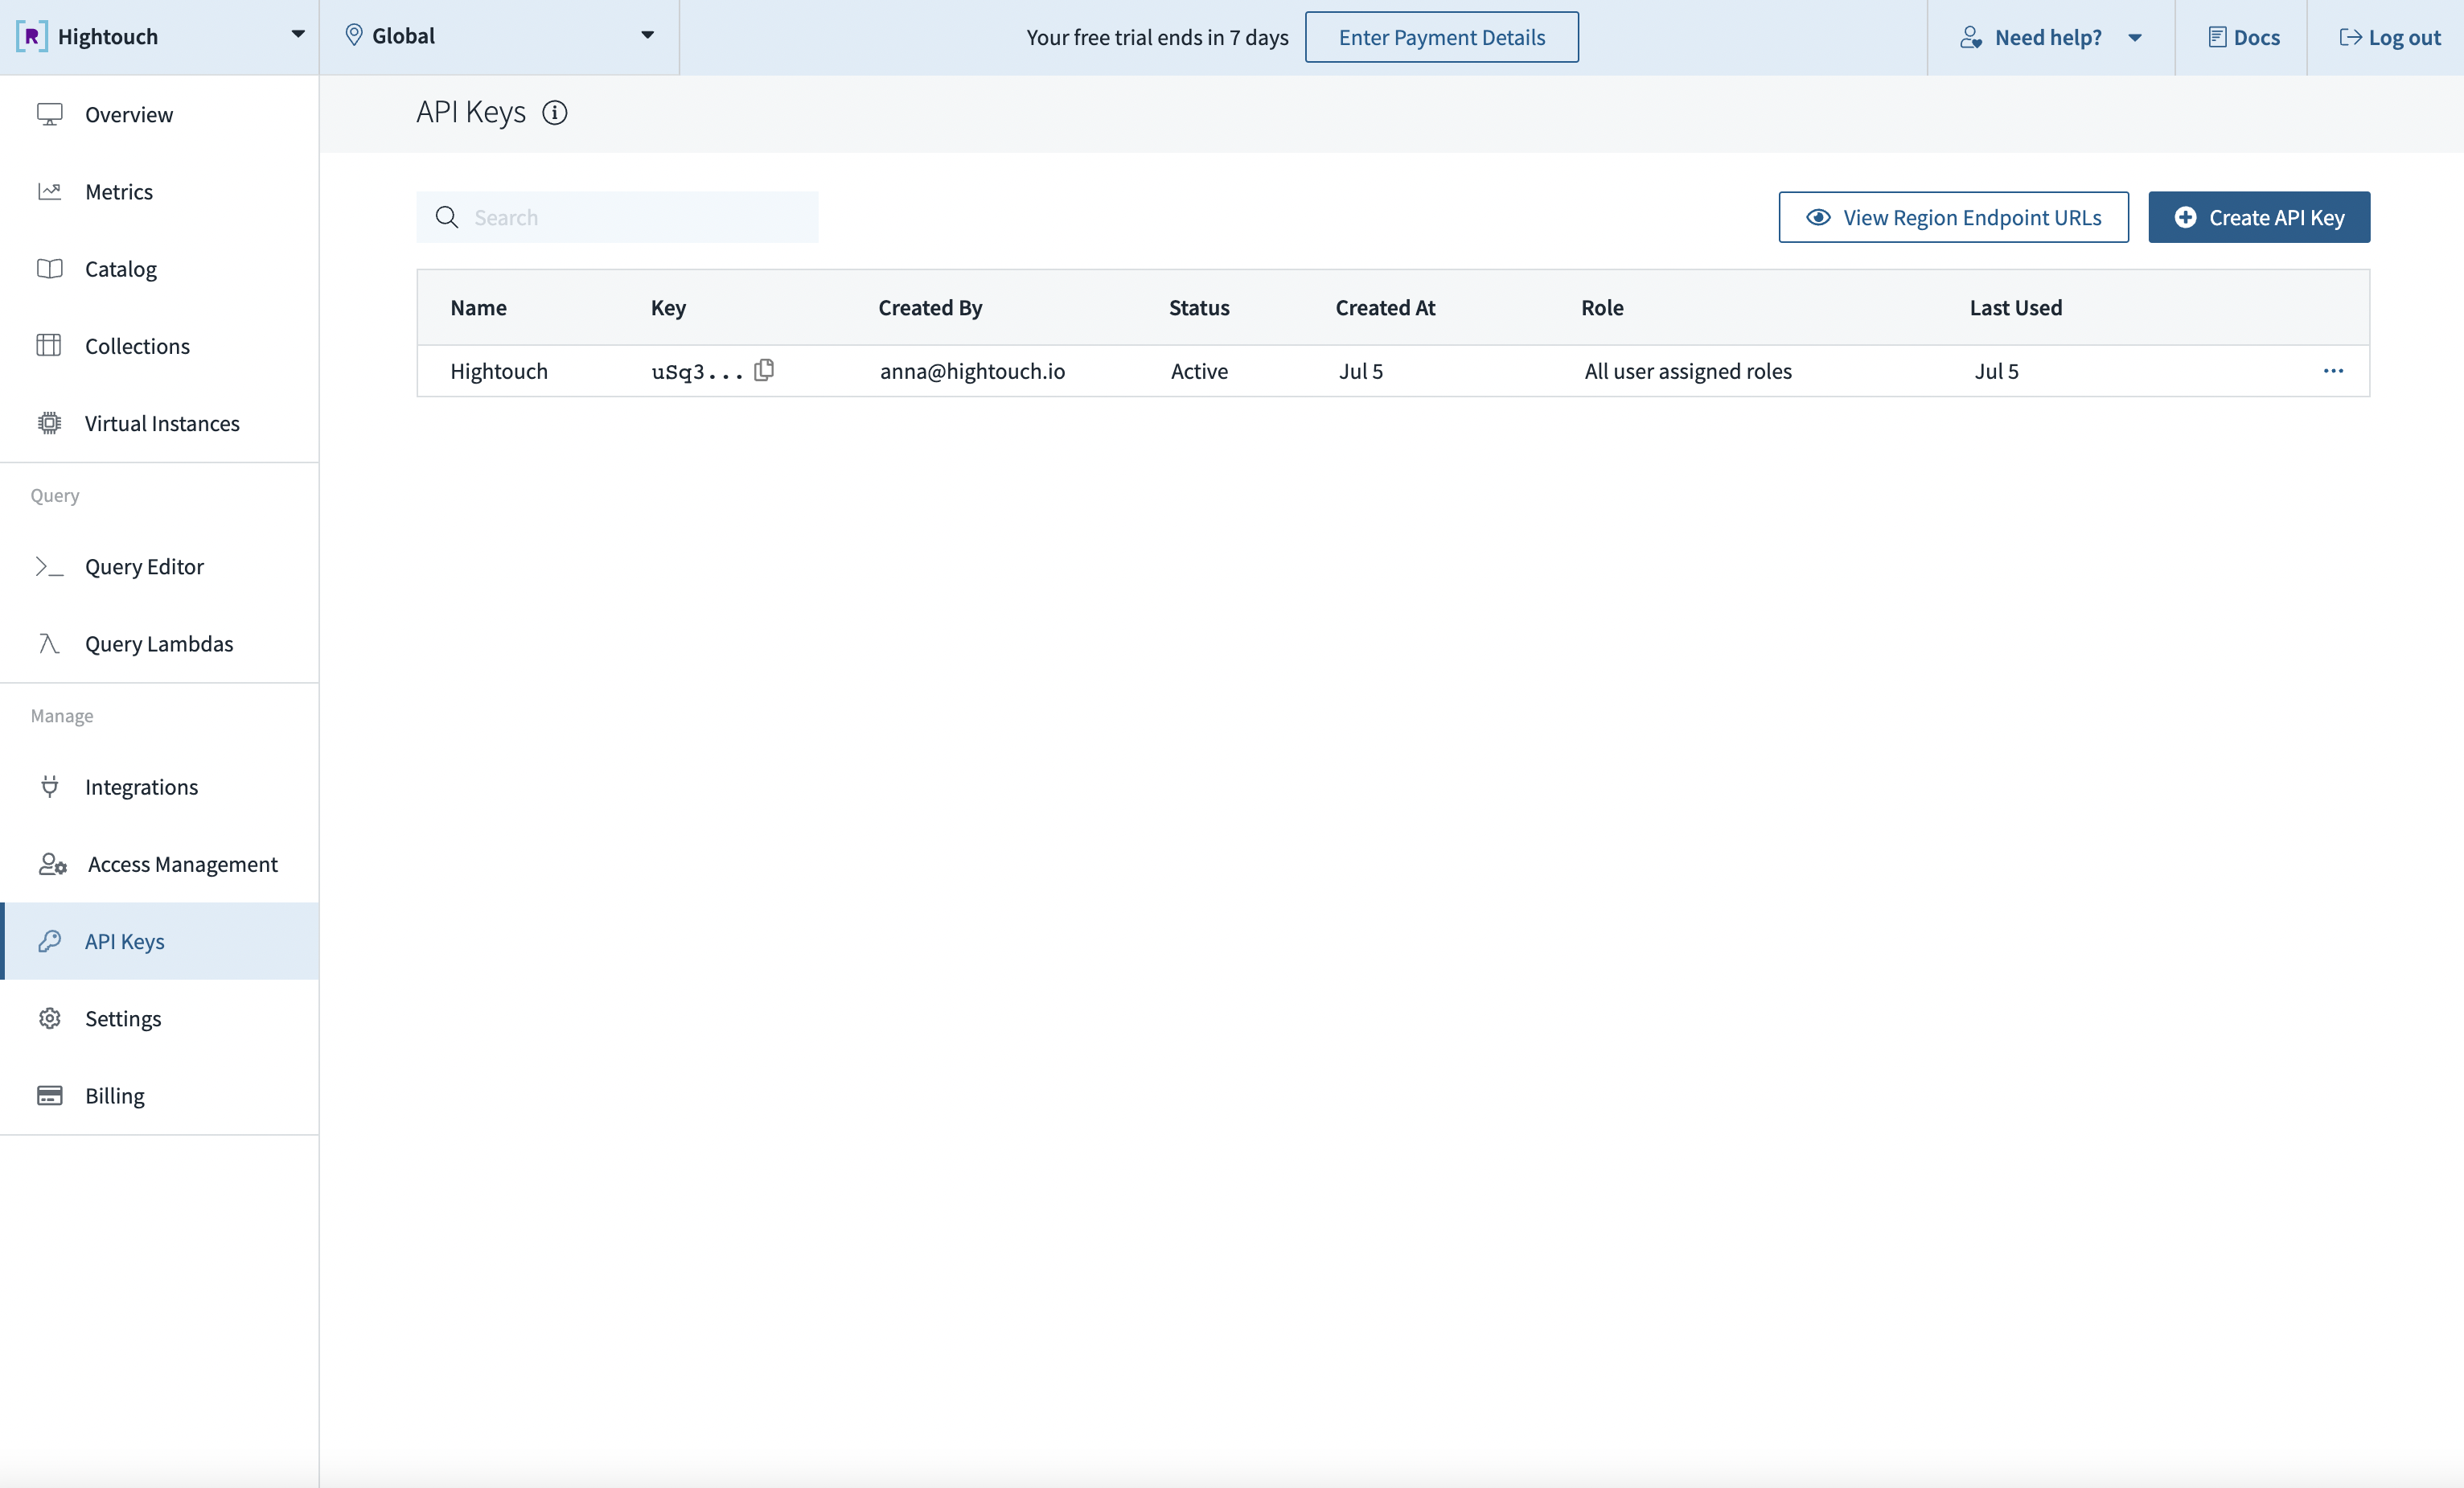Navigate to Collections
Viewport: 2464px width, 1488px height.
point(160,345)
